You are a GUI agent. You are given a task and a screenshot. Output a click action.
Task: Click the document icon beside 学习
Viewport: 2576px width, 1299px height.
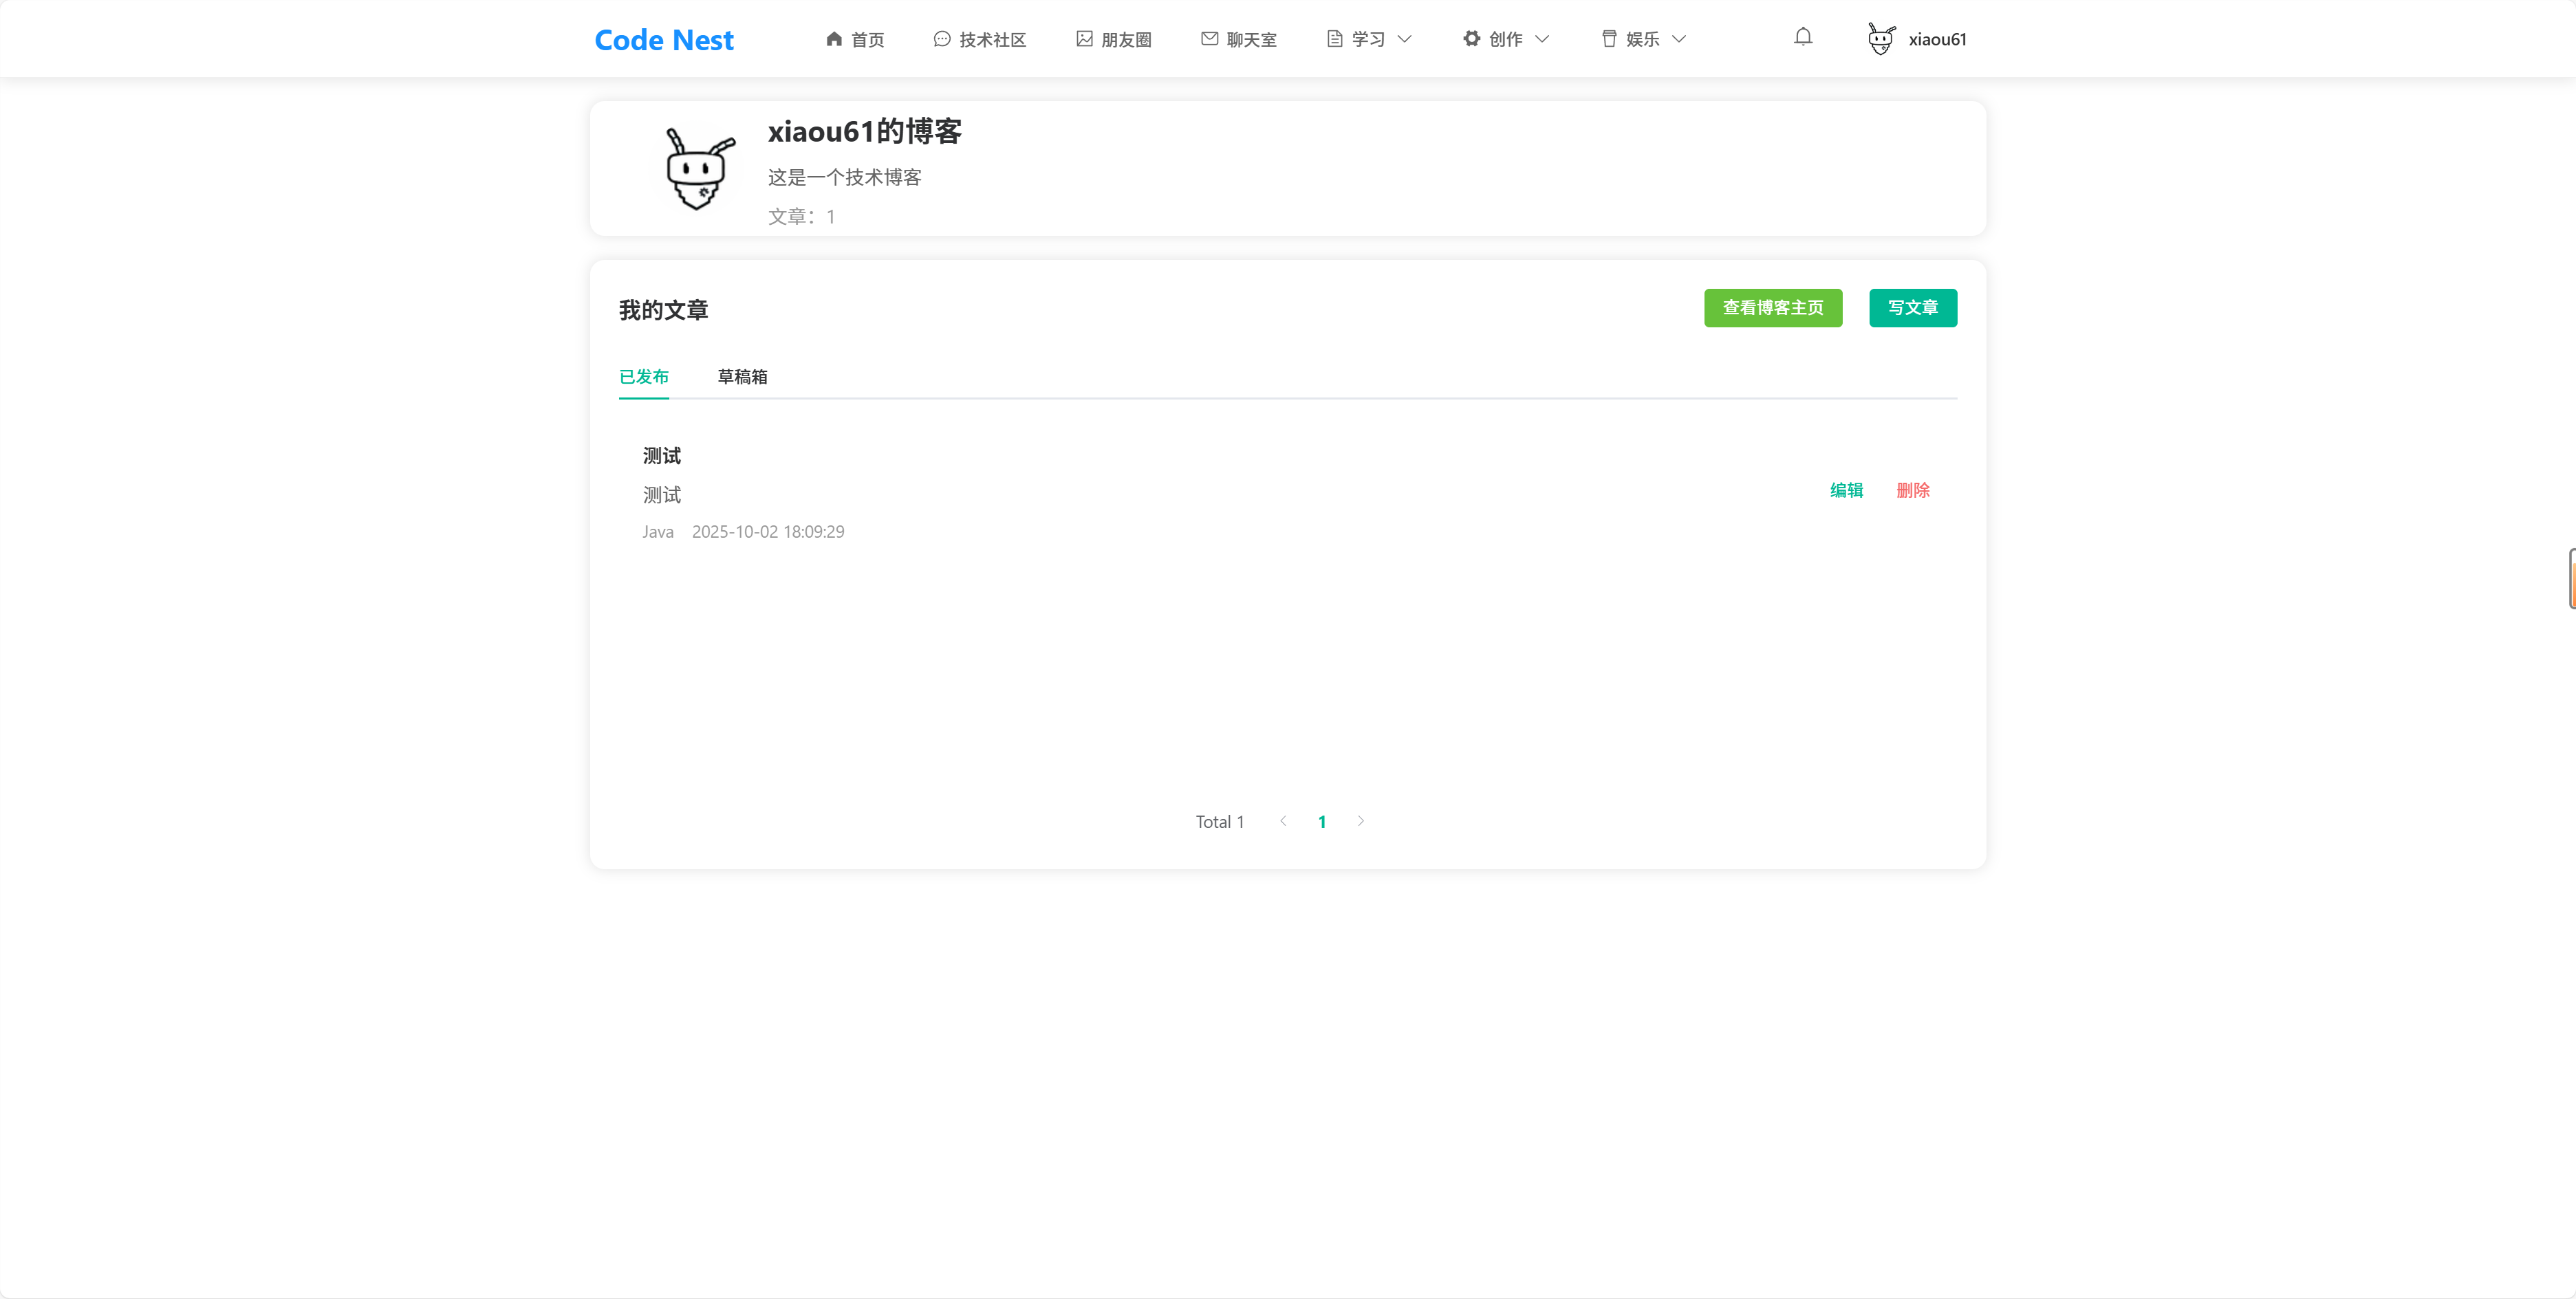point(1334,39)
